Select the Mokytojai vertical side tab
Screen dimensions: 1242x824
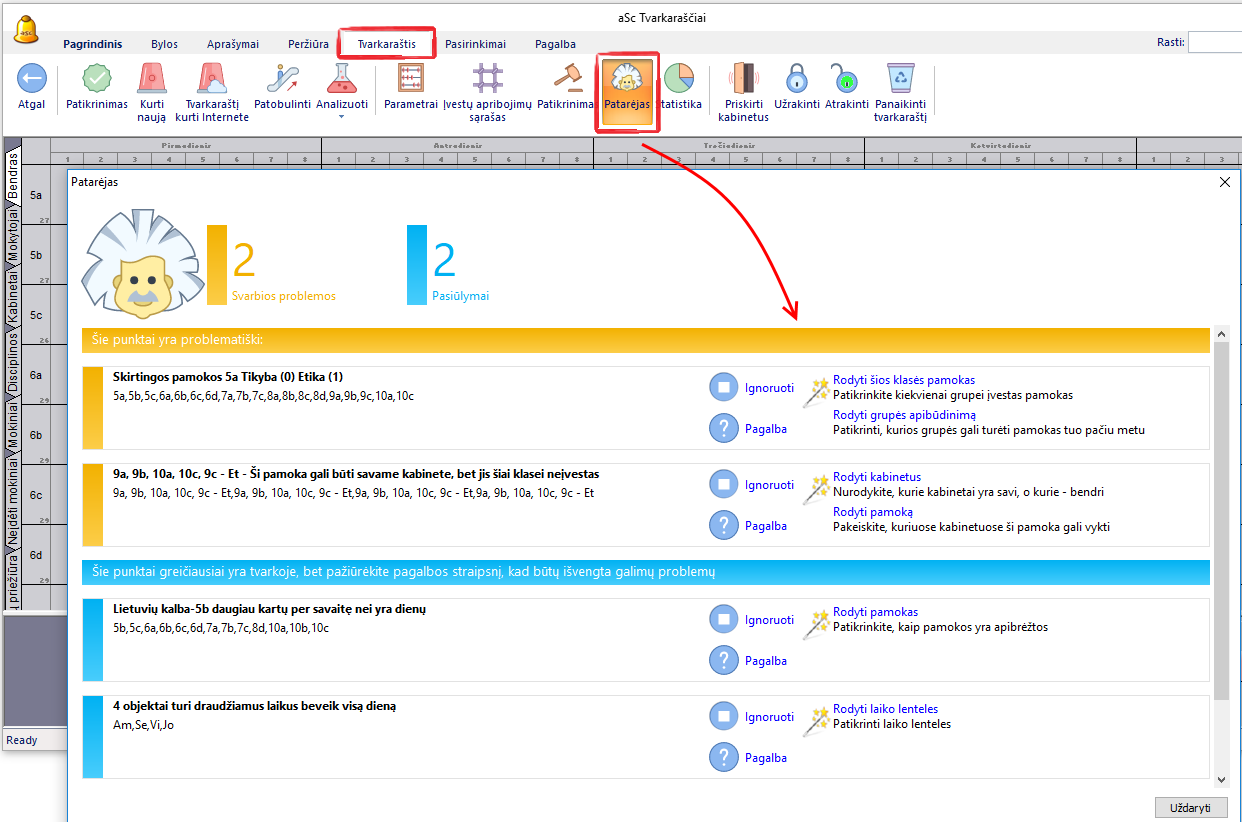point(13,234)
